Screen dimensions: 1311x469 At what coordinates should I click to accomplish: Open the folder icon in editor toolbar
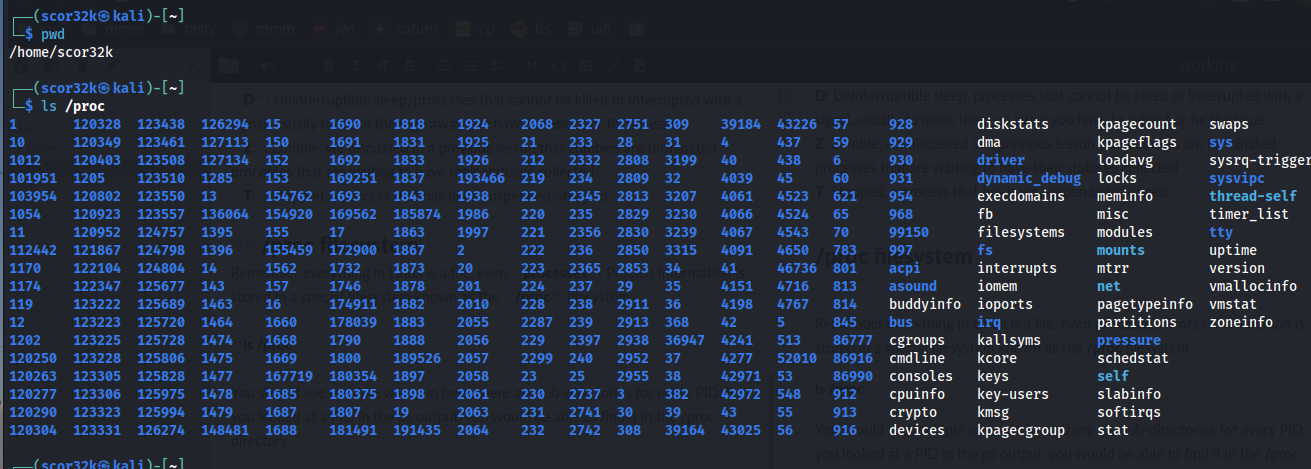(x=229, y=65)
